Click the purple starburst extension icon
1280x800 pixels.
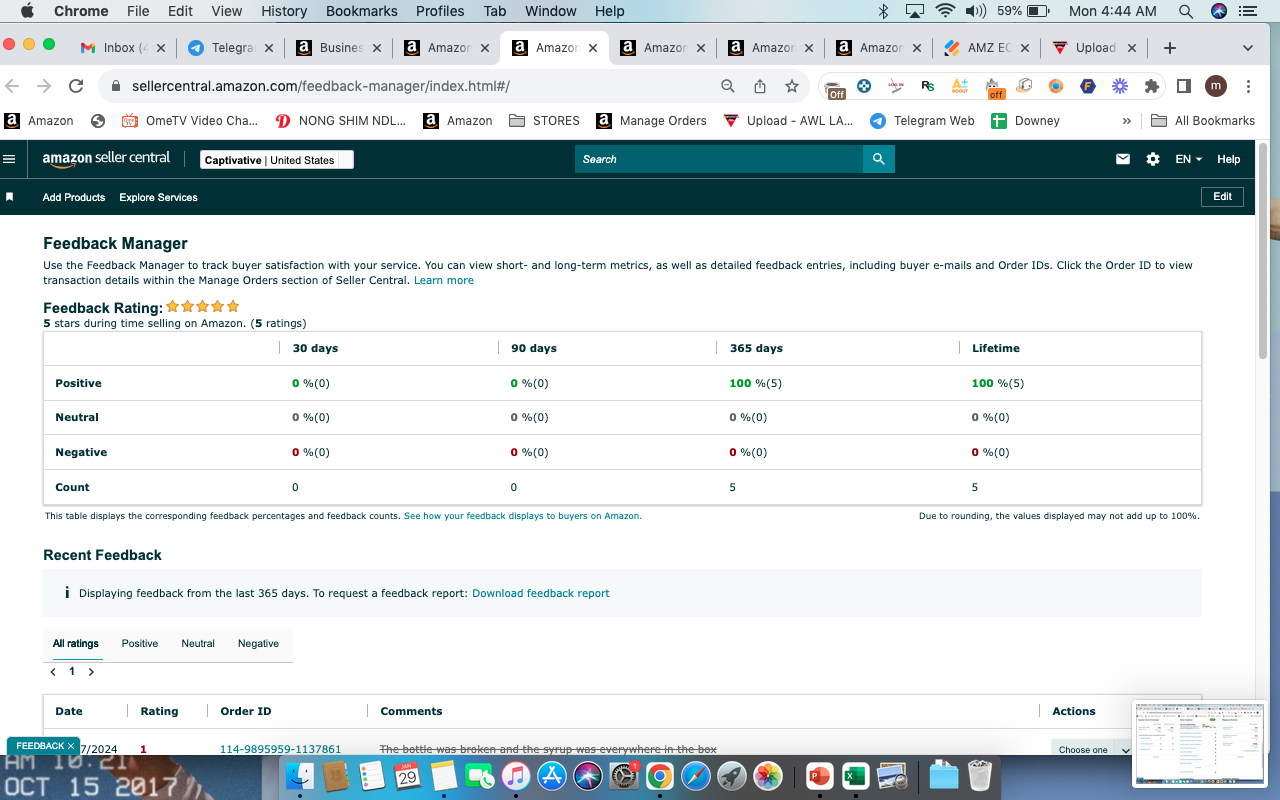pos(1120,86)
